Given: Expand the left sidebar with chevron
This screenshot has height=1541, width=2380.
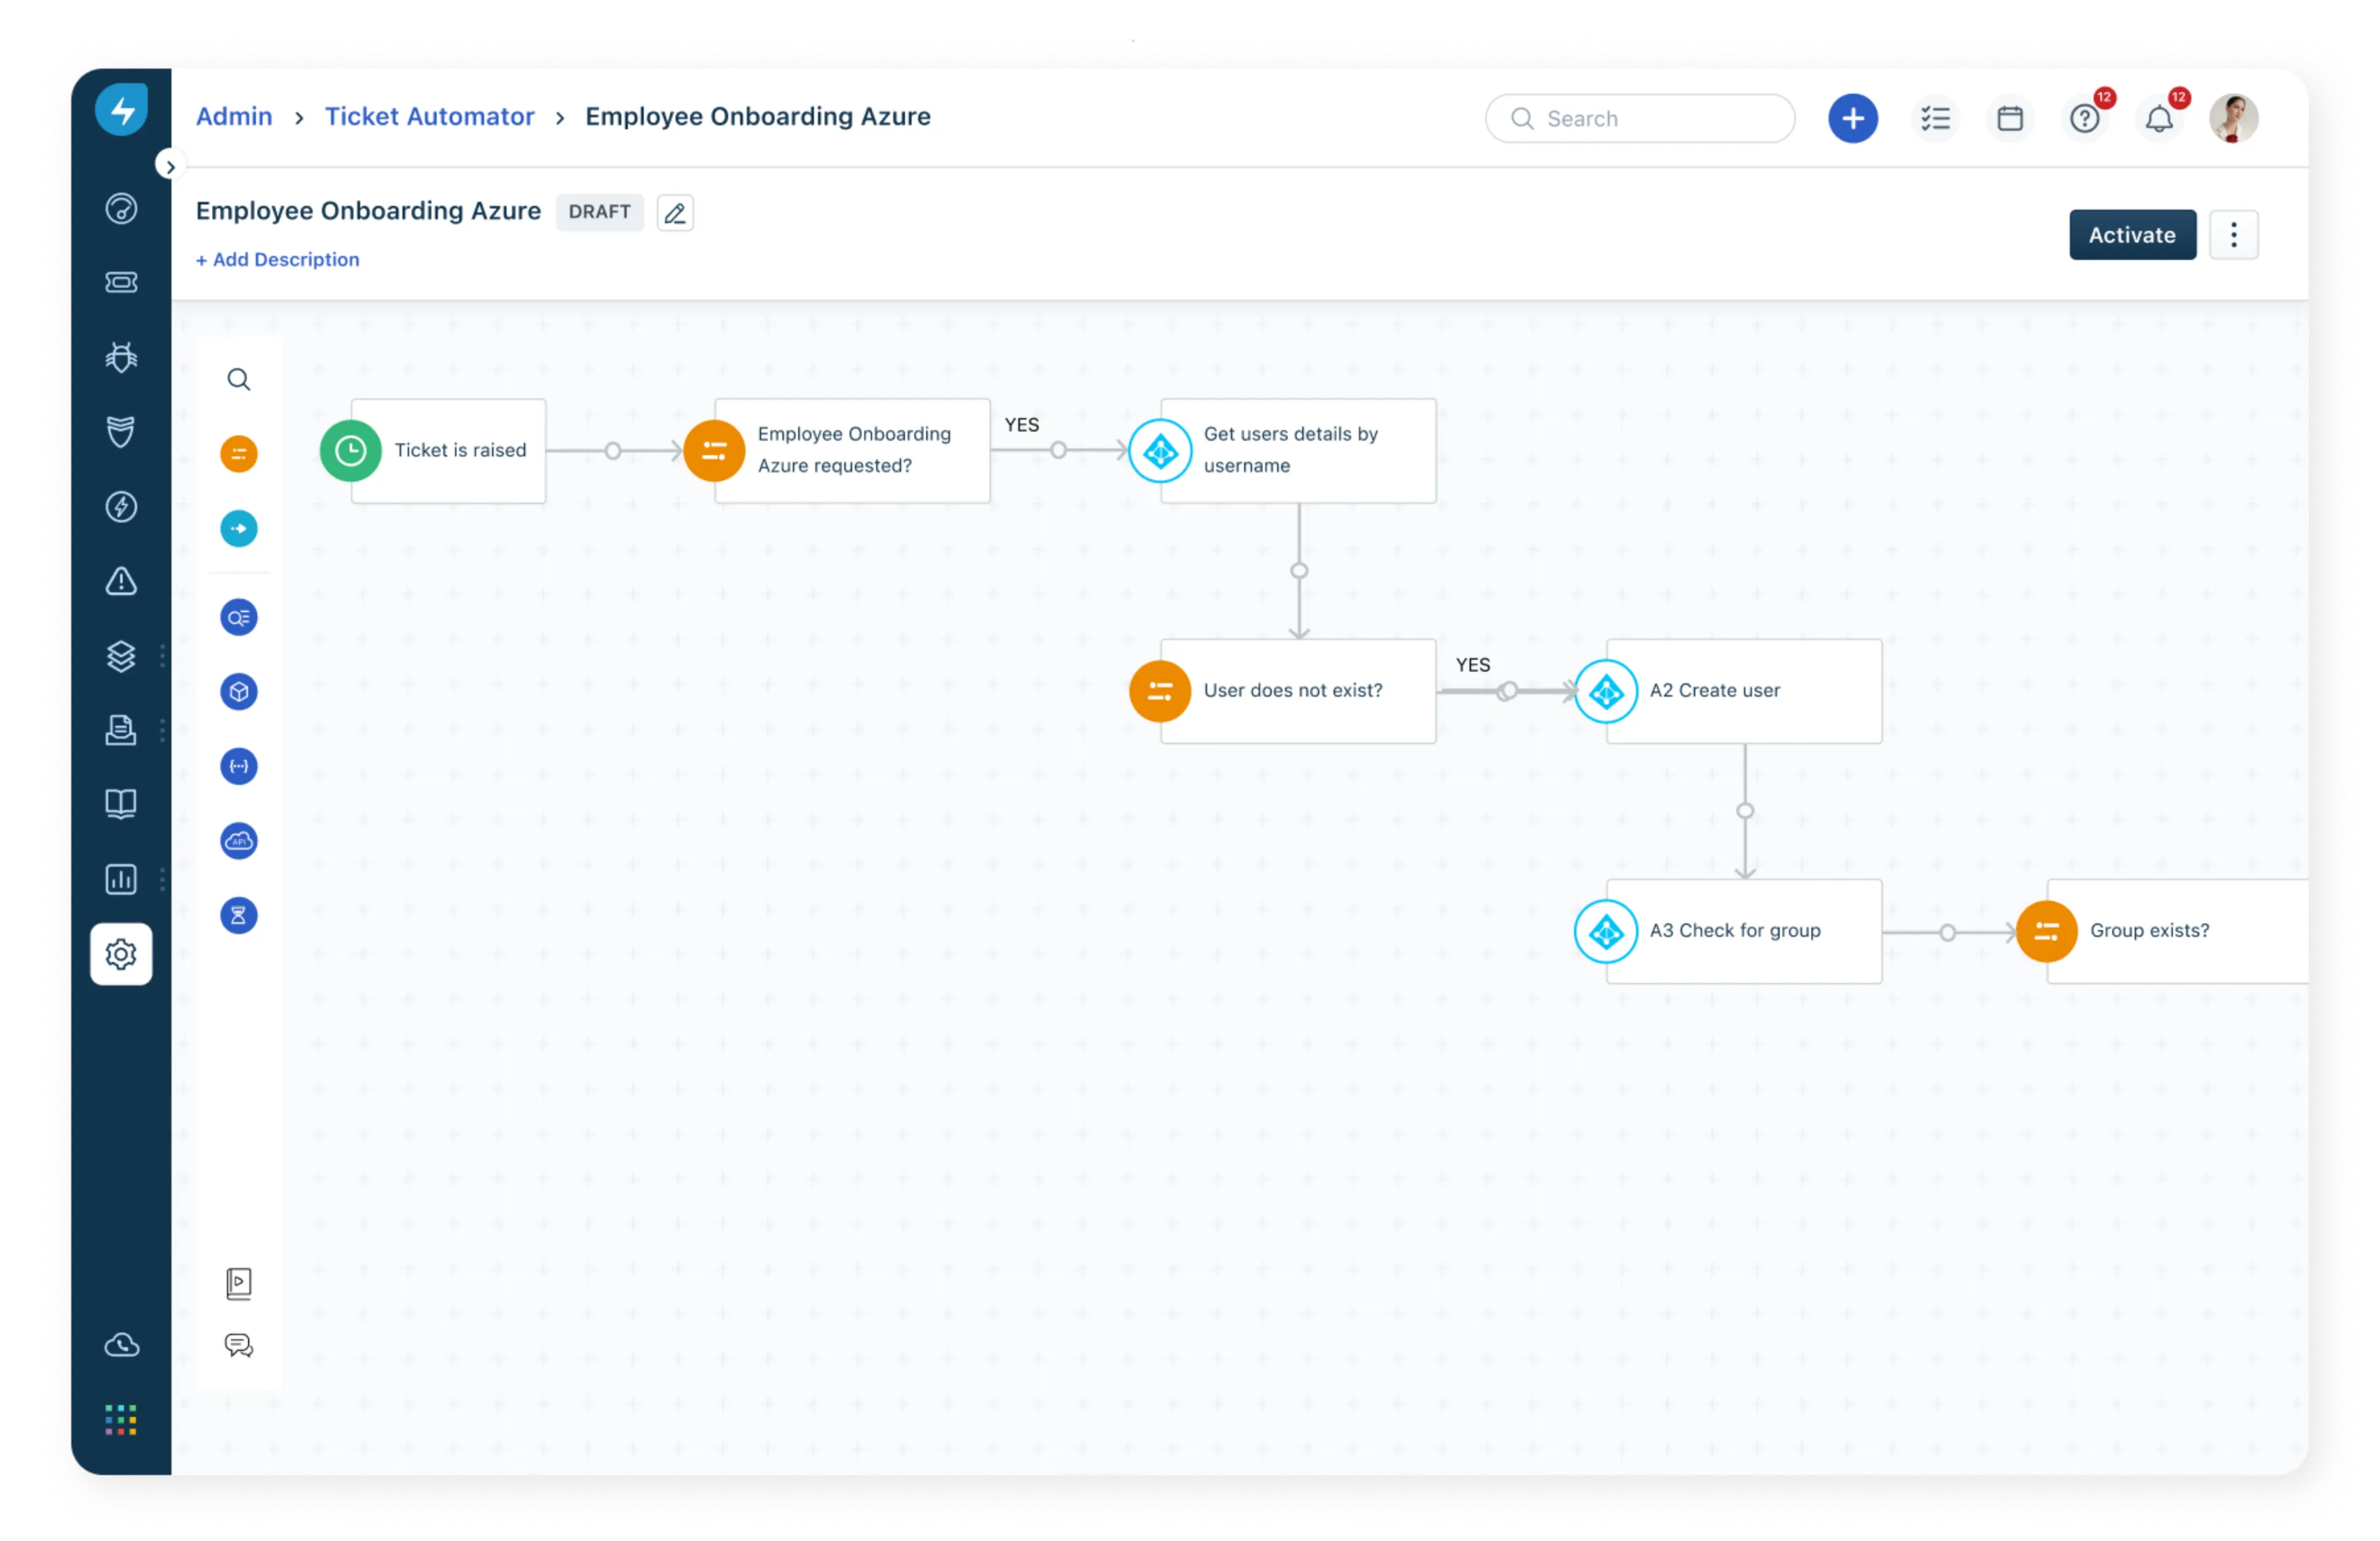Looking at the screenshot, I should [x=170, y=166].
